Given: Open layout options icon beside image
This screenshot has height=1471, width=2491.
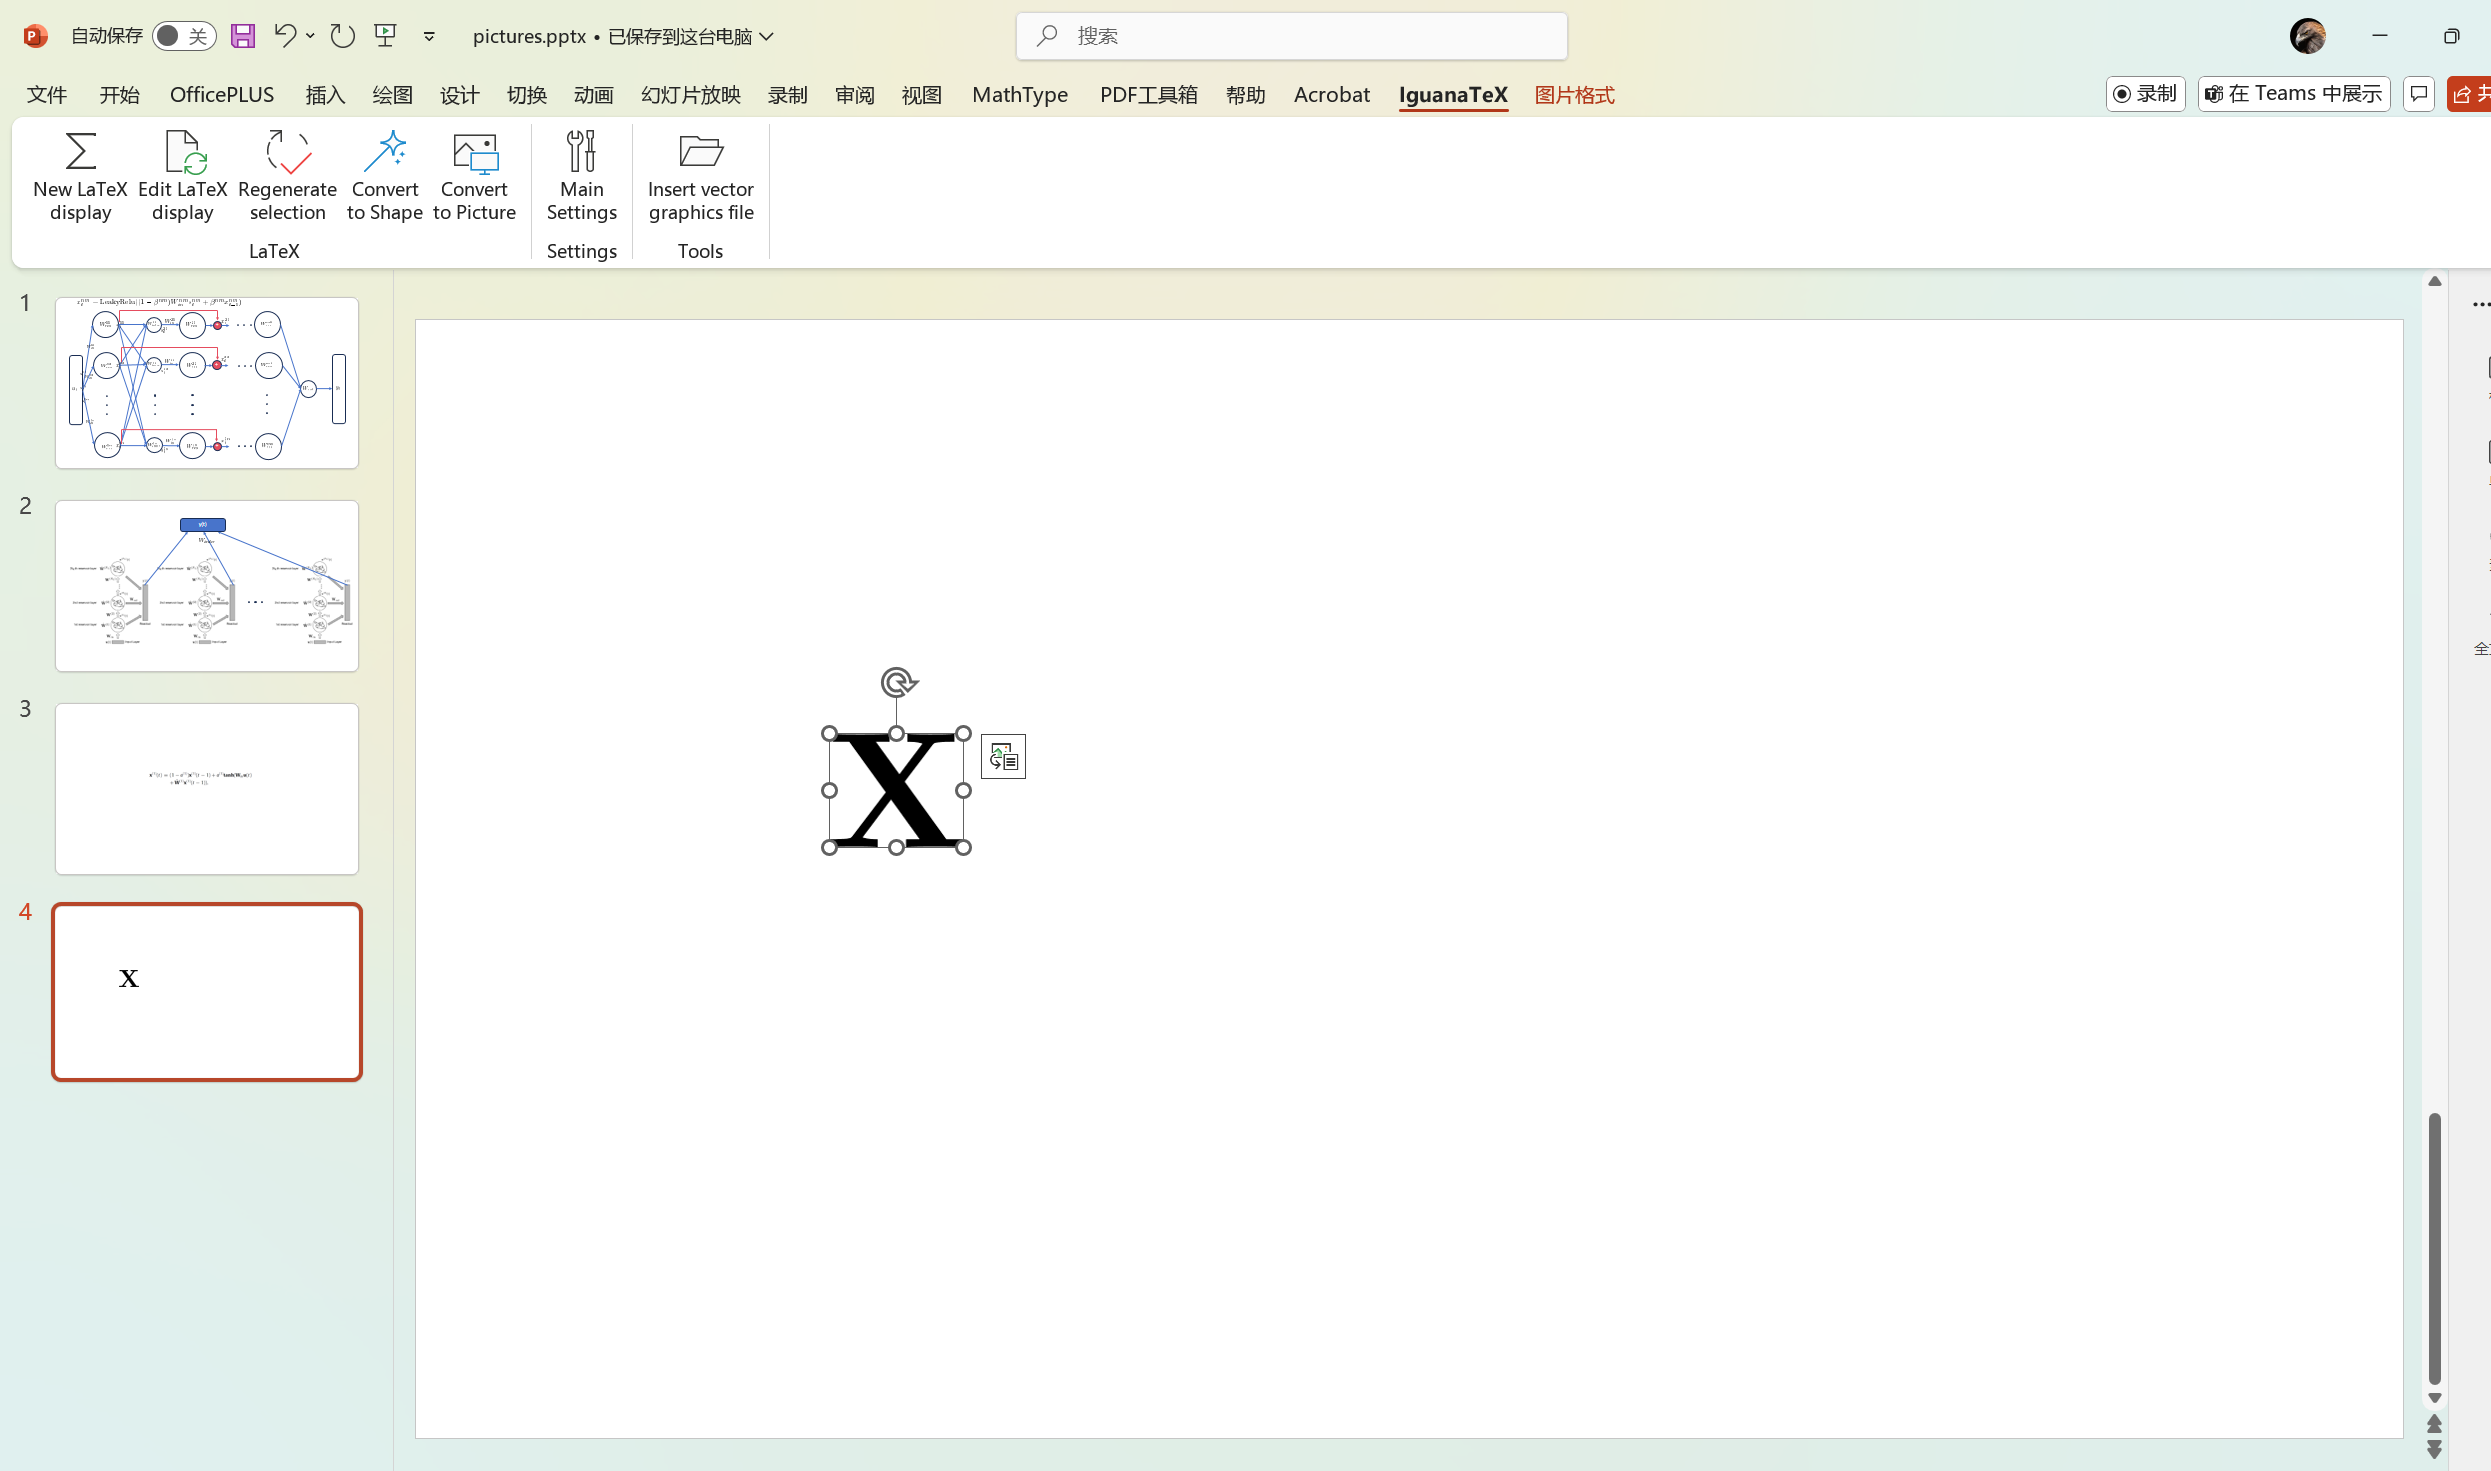Looking at the screenshot, I should click(x=1003, y=757).
